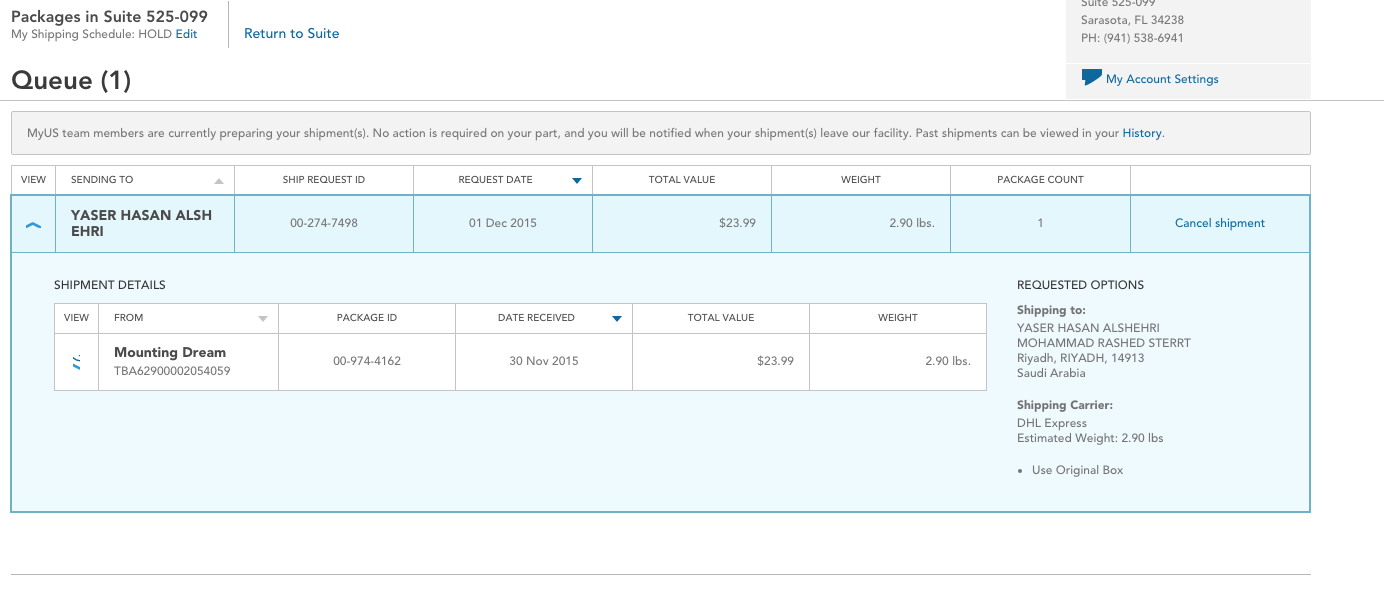The image size is (1384, 589).
Task: Sort by the Ship Request ID column header
Action: 323,180
